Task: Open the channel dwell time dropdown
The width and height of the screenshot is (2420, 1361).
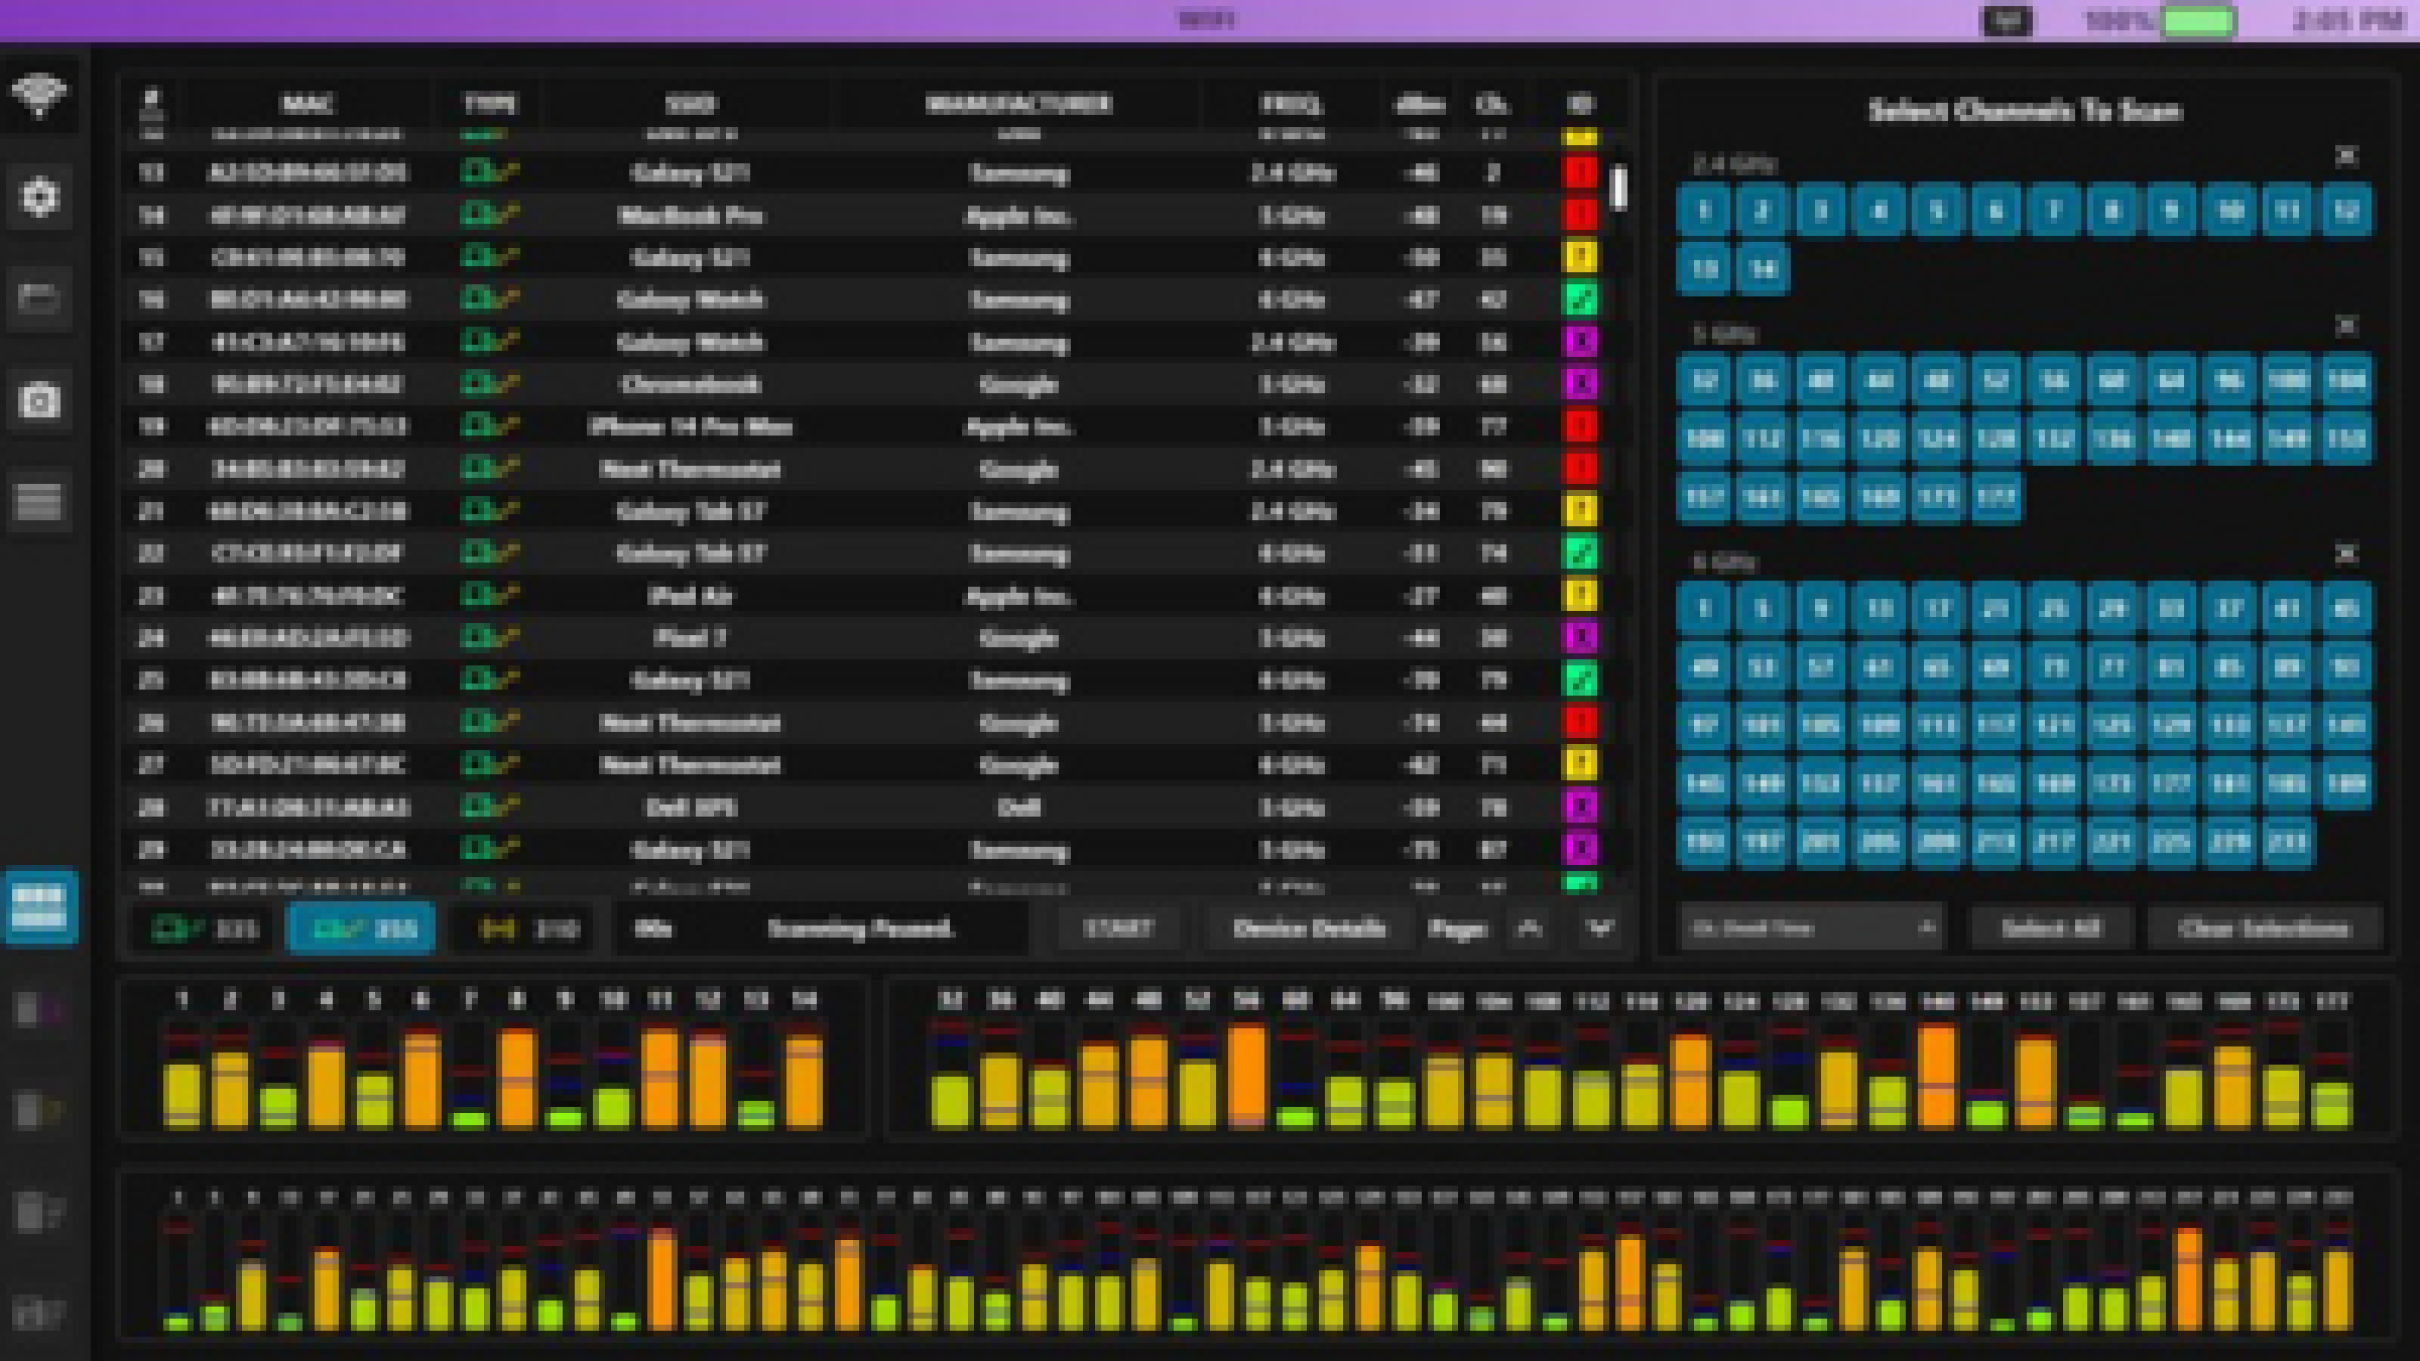Action: pyautogui.click(x=1810, y=928)
